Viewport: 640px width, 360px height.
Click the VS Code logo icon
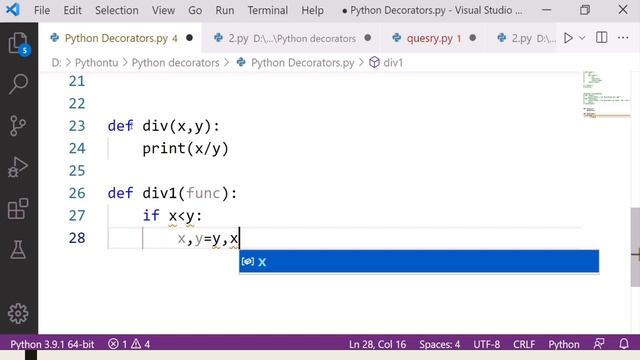click(x=13, y=10)
